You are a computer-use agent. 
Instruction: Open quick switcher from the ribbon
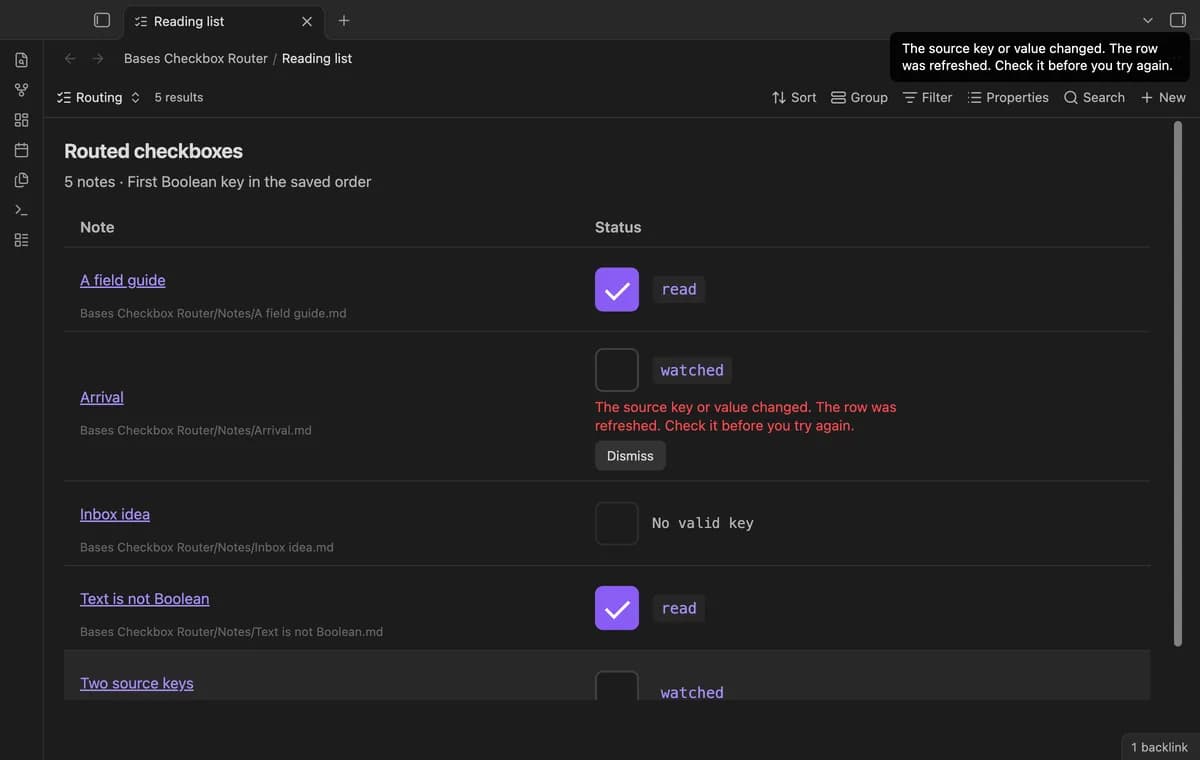coord(21,60)
